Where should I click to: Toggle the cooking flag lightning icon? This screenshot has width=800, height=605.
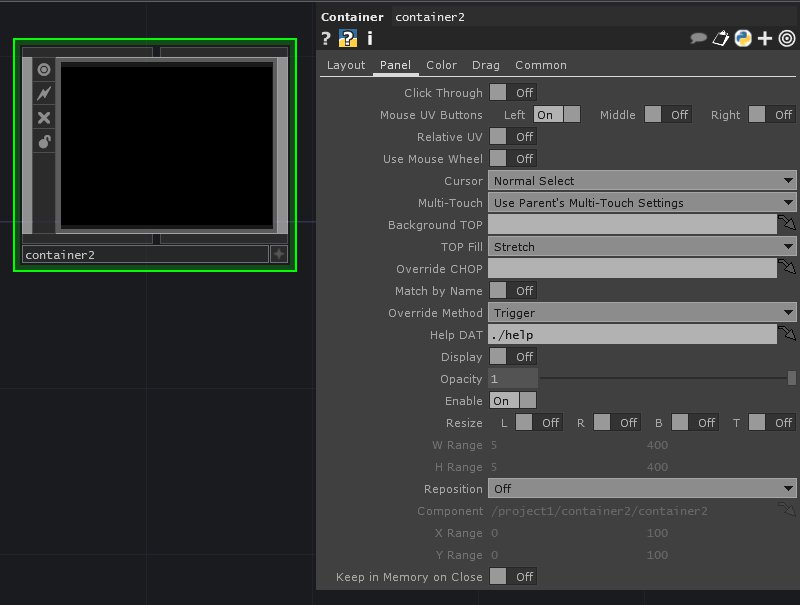pos(44,93)
